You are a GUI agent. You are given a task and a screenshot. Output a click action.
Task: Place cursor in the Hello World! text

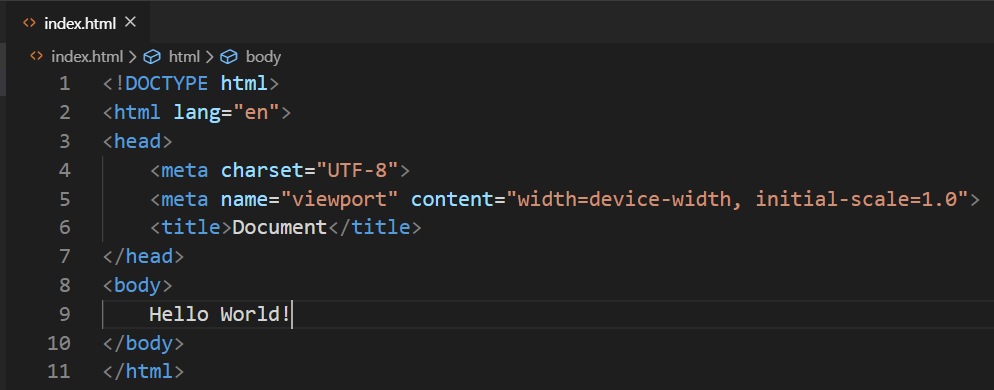(220, 314)
